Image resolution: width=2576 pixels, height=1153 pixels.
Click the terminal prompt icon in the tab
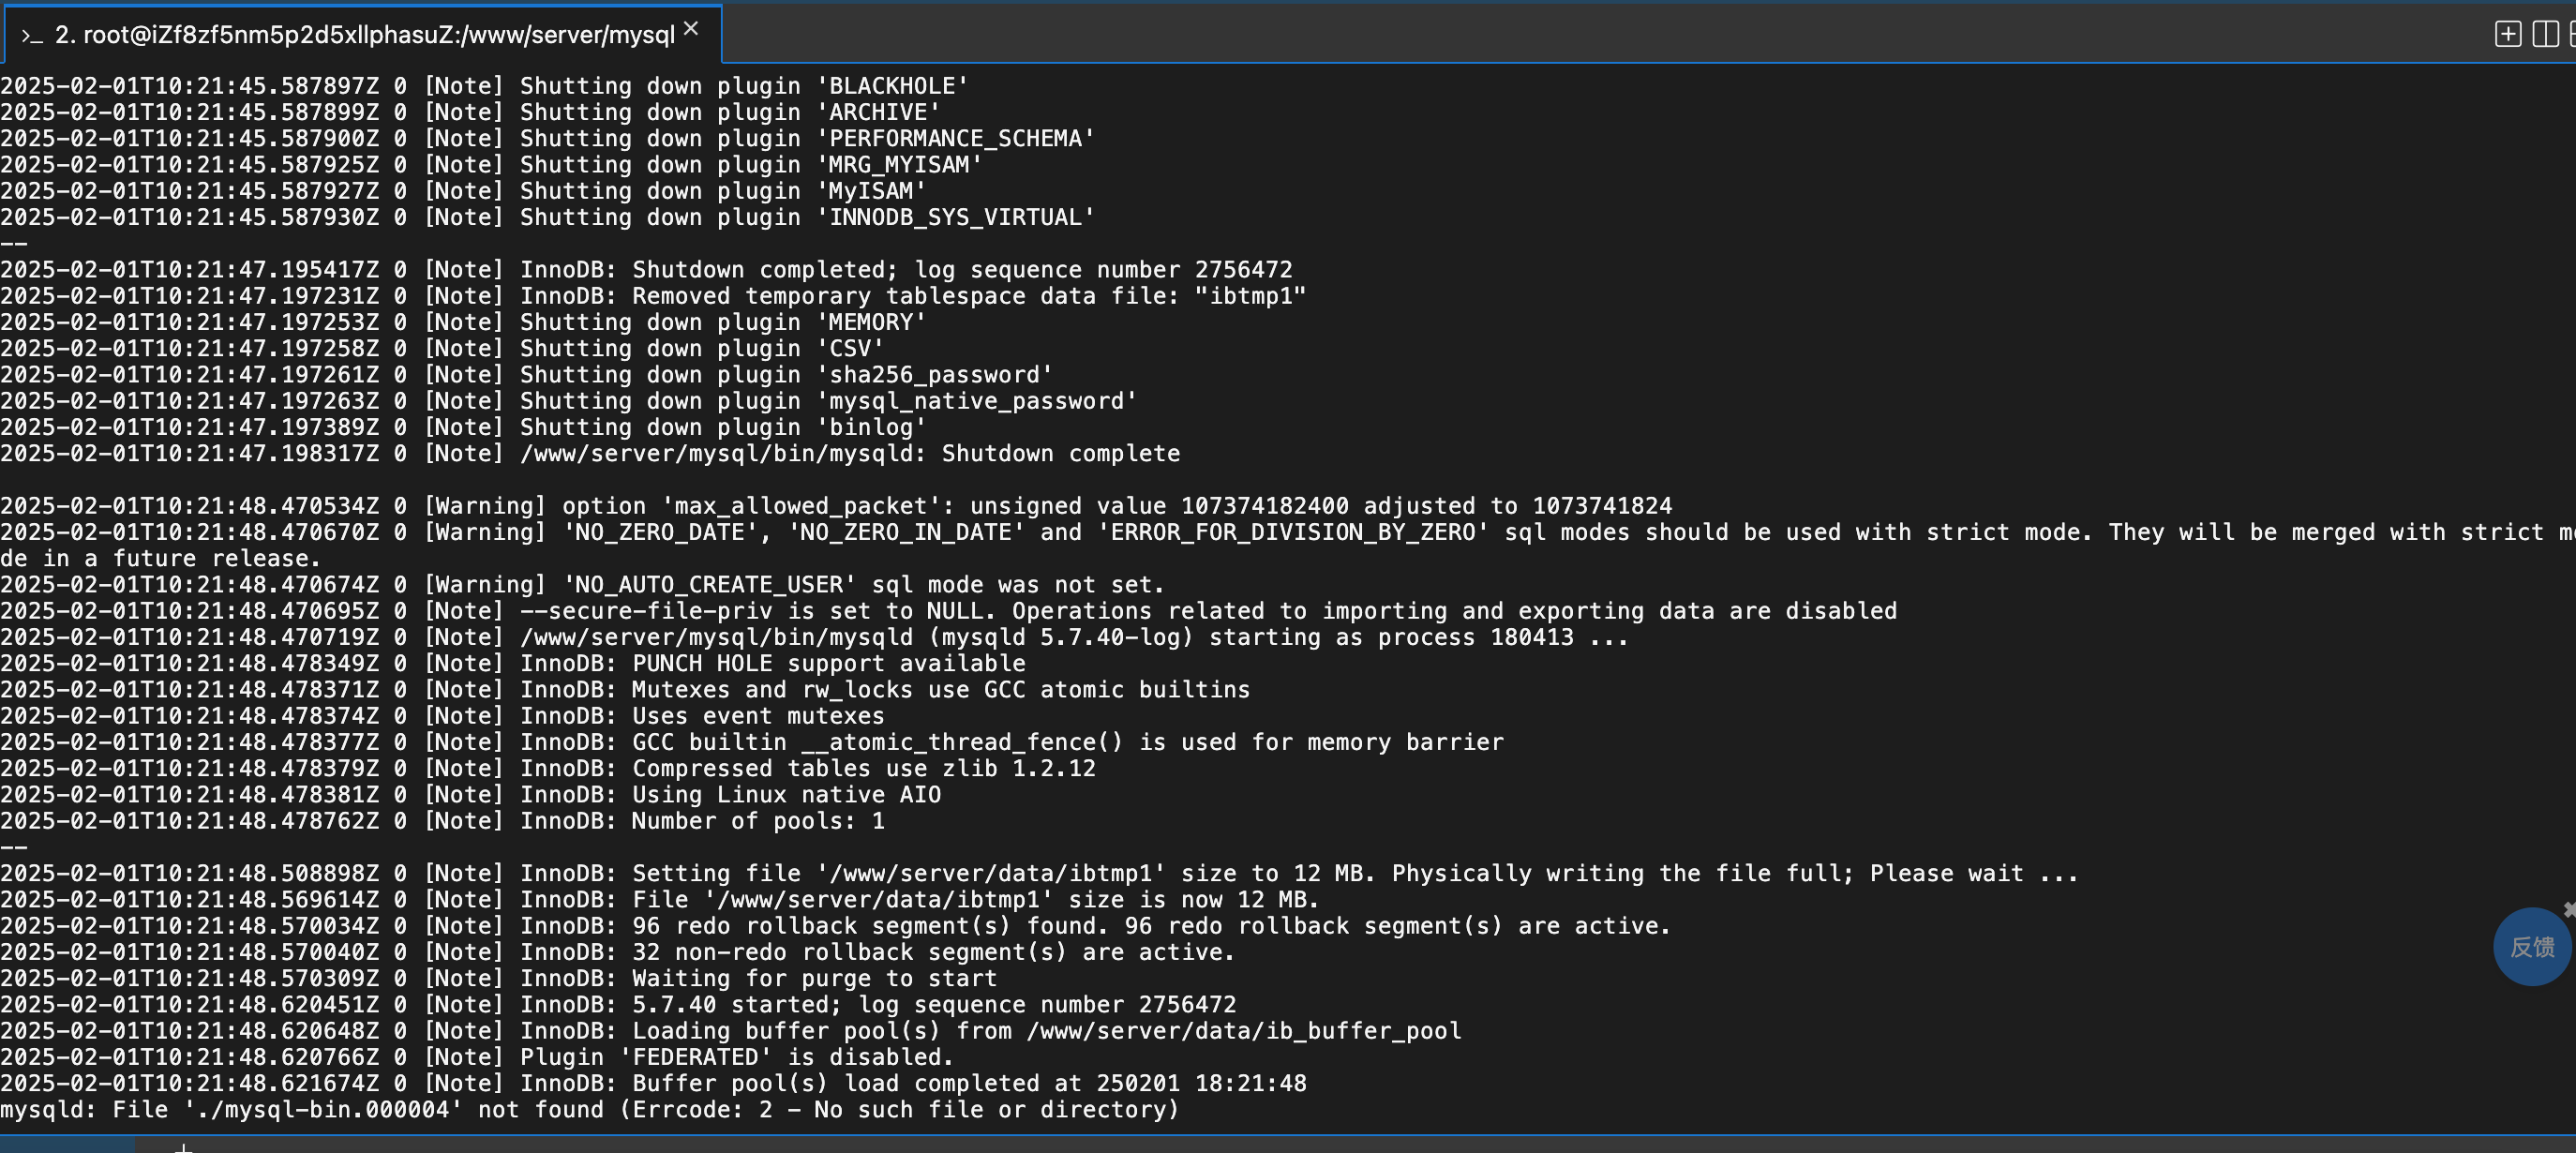tap(32, 36)
